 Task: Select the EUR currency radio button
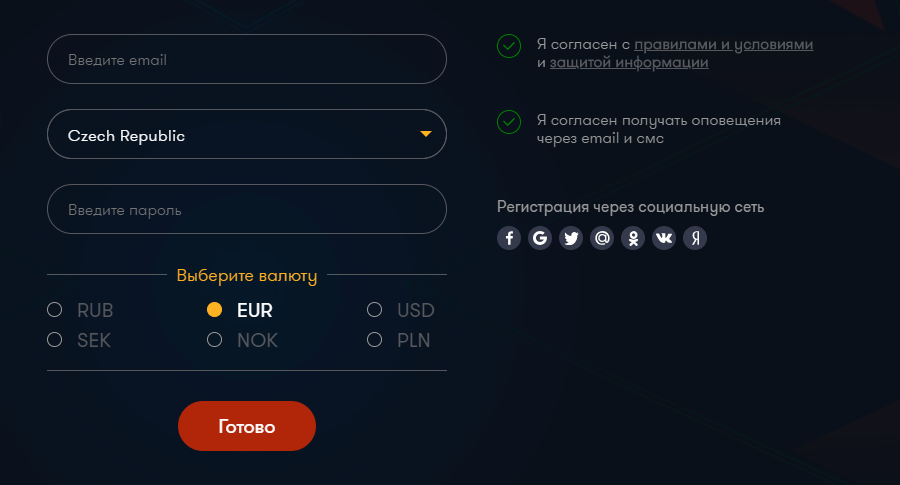(x=214, y=310)
